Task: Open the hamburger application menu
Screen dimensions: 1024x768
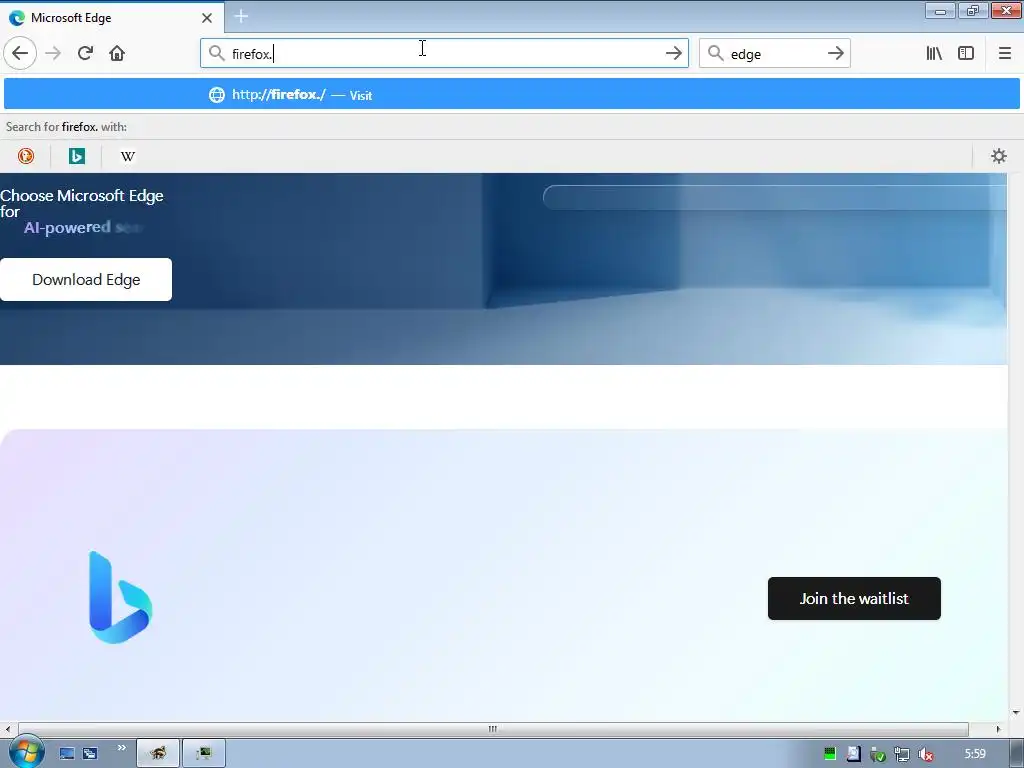Action: point(1004,54)
